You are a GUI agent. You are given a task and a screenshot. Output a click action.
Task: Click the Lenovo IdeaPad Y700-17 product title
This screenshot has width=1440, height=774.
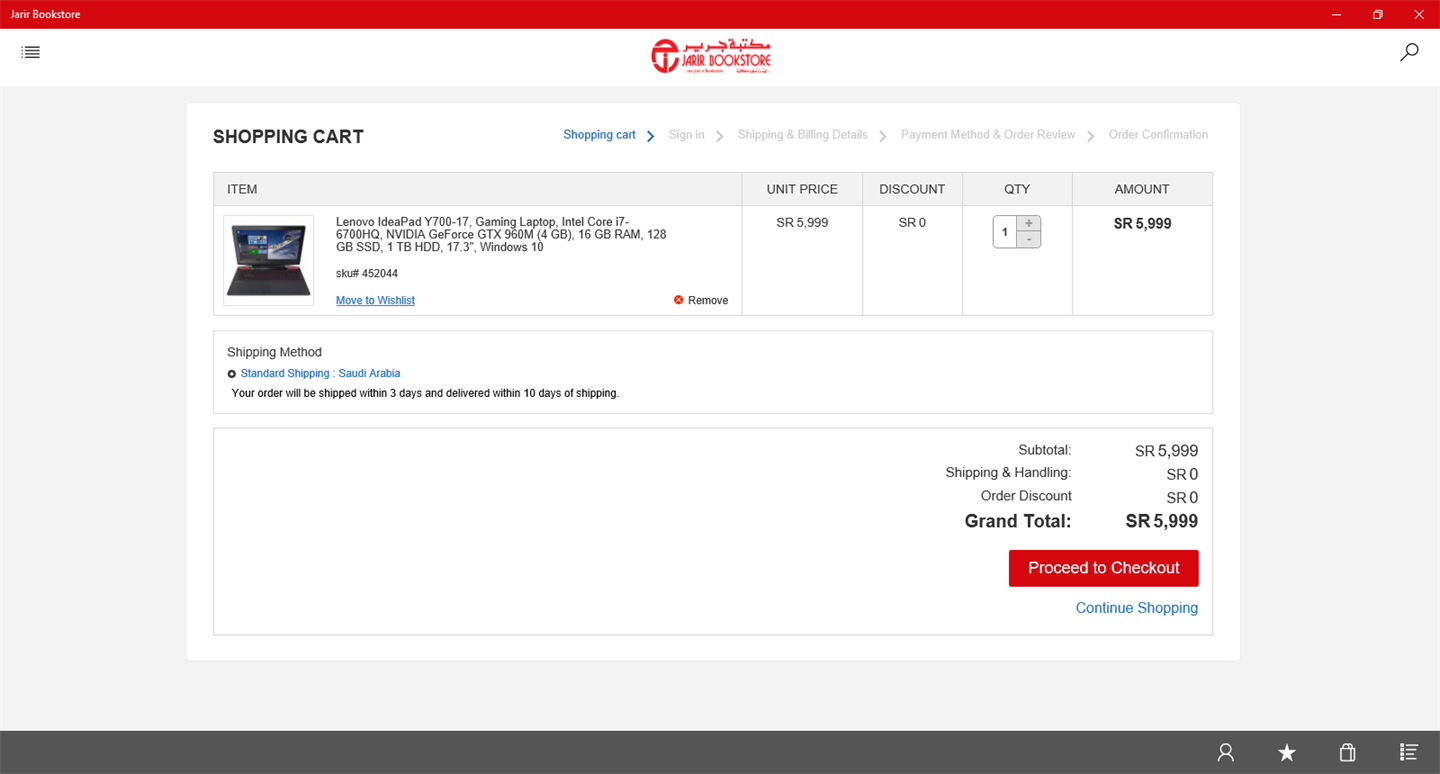501,234
